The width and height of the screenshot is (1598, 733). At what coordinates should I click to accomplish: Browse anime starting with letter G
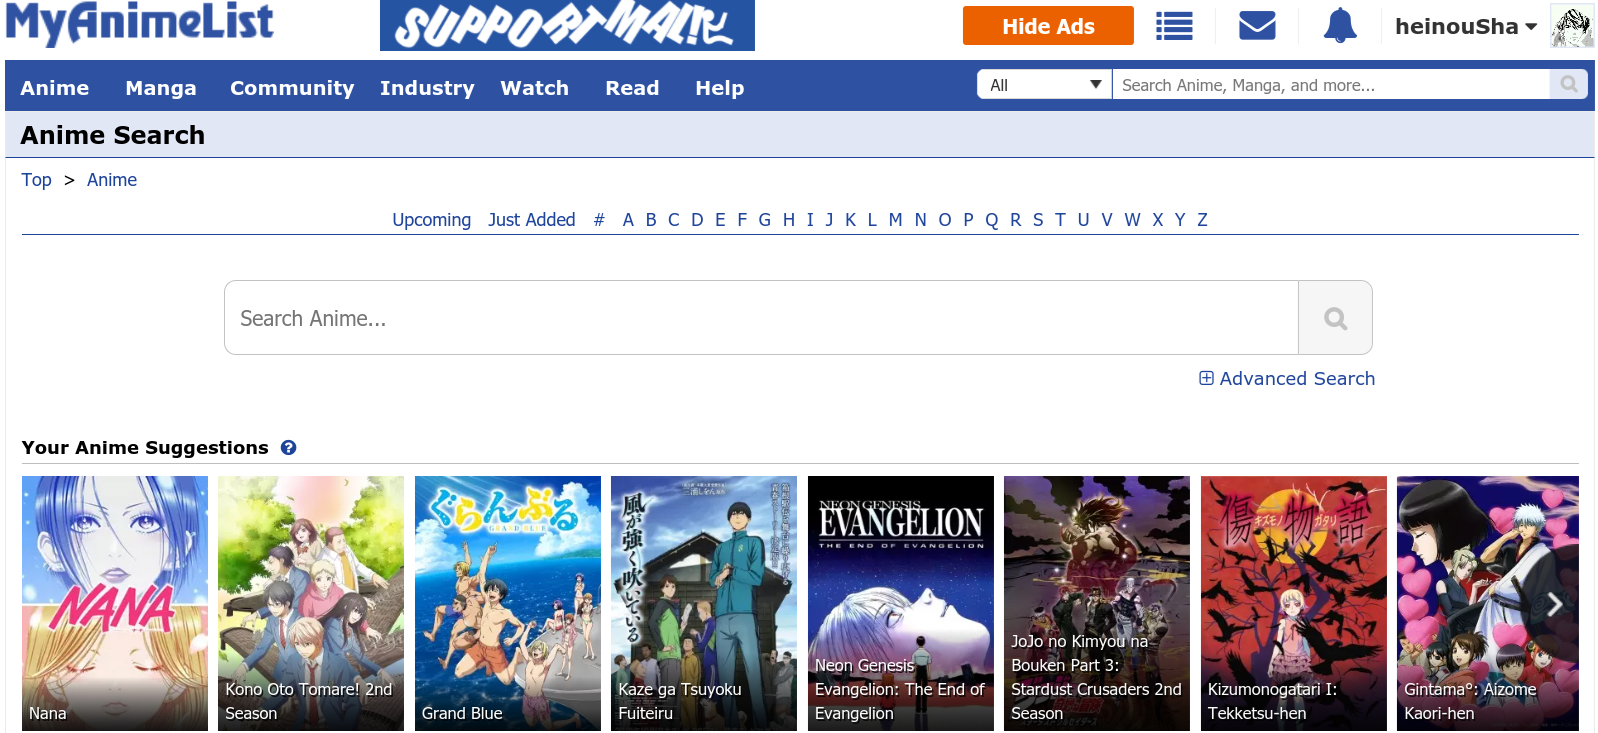pos(765,220)
